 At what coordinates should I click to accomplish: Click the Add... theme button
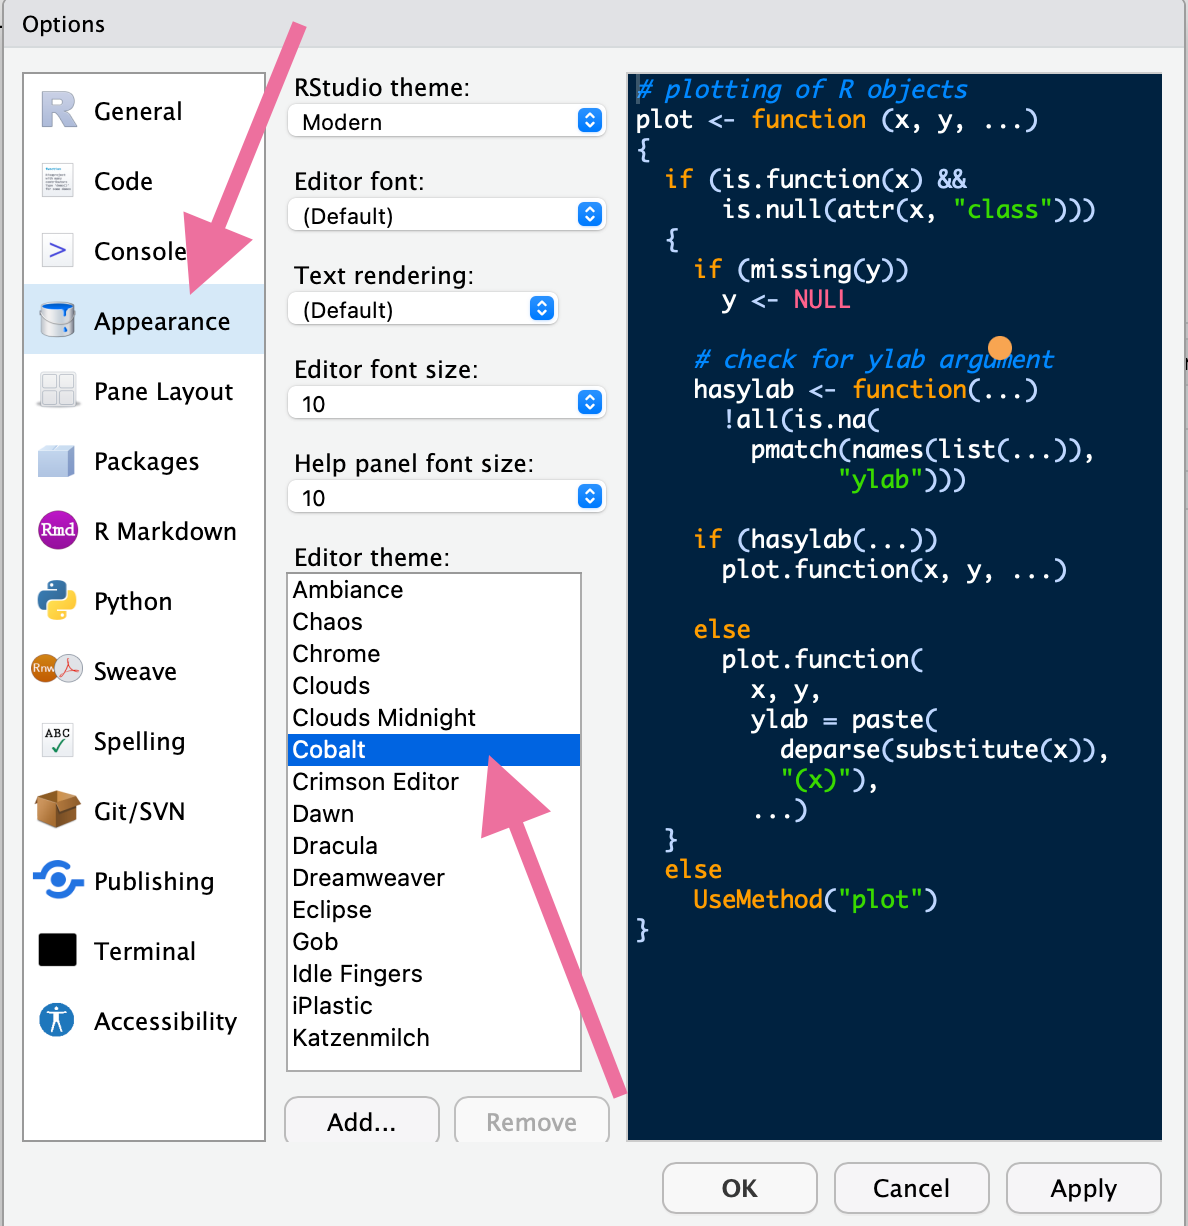point(362,1121)
